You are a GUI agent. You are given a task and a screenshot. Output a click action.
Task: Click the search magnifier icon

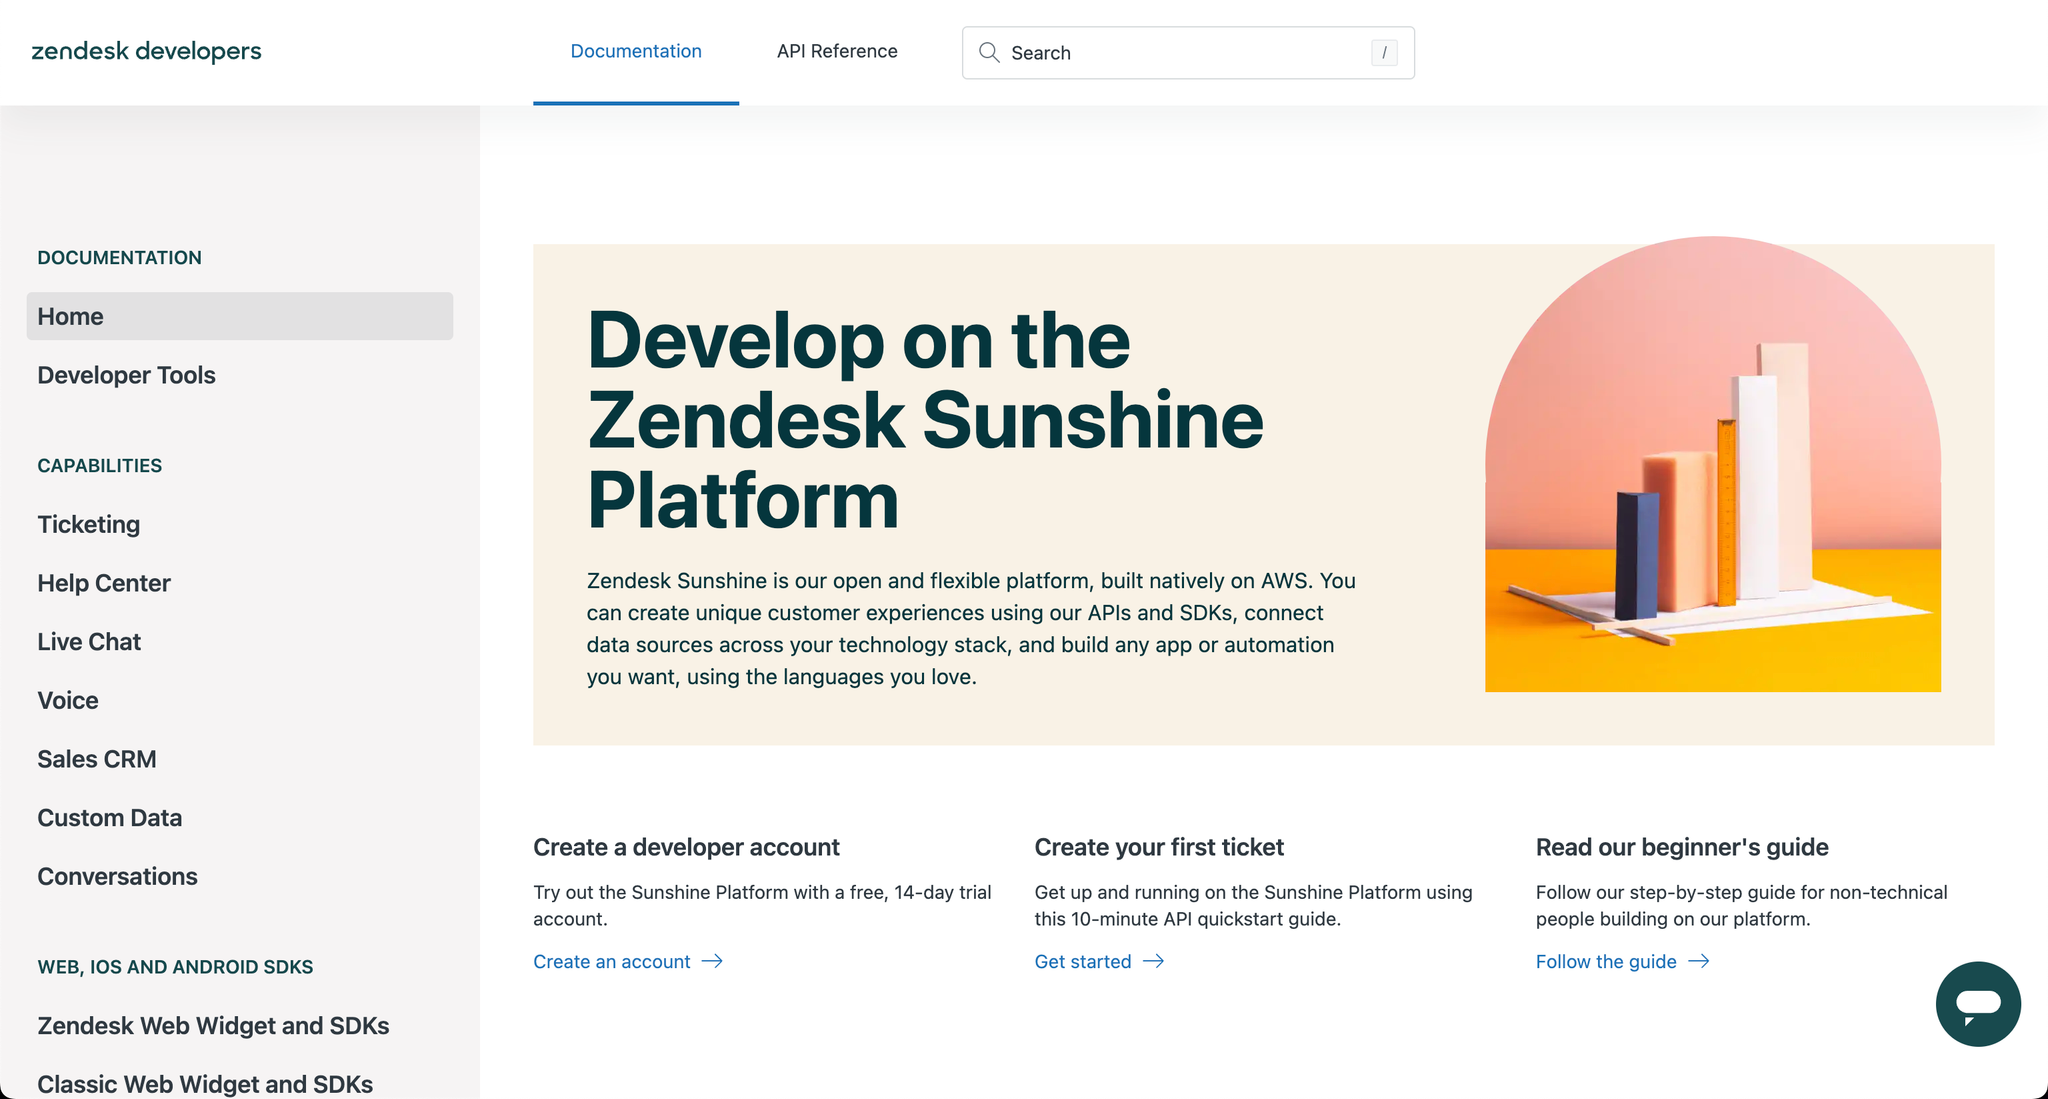pos(989,53)
